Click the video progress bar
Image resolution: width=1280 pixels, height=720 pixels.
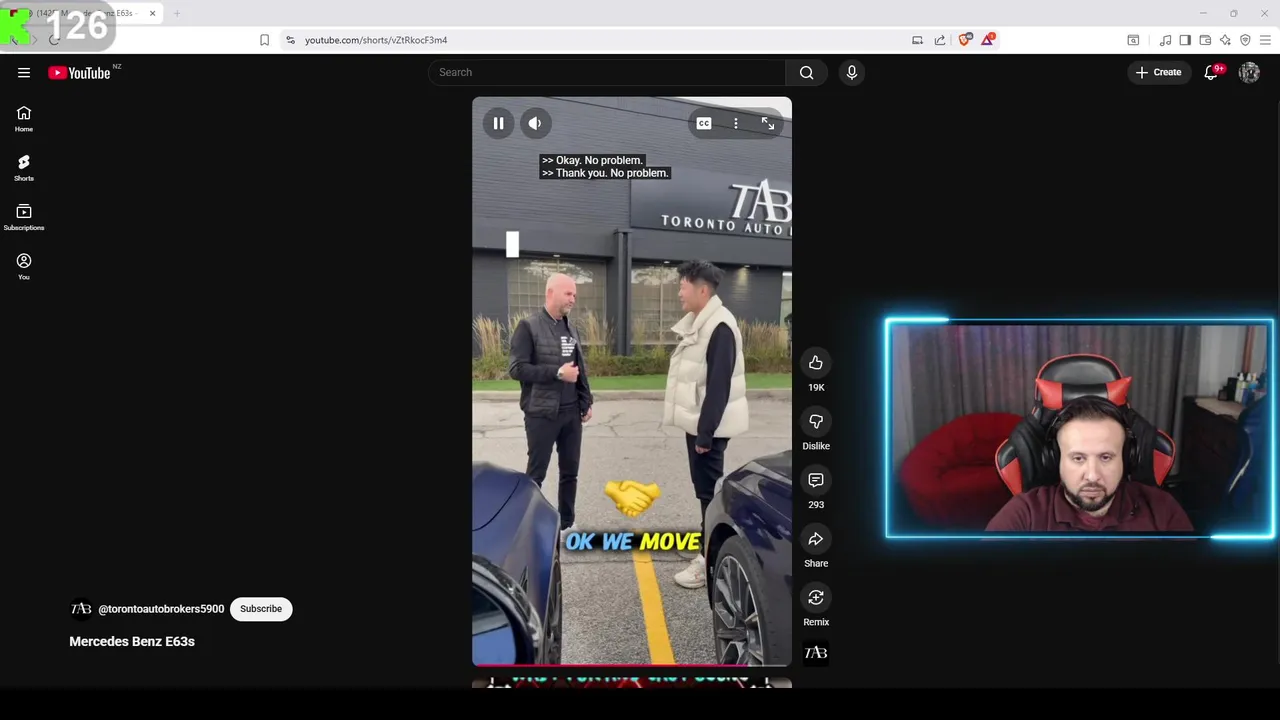click(x=632, y=664)
